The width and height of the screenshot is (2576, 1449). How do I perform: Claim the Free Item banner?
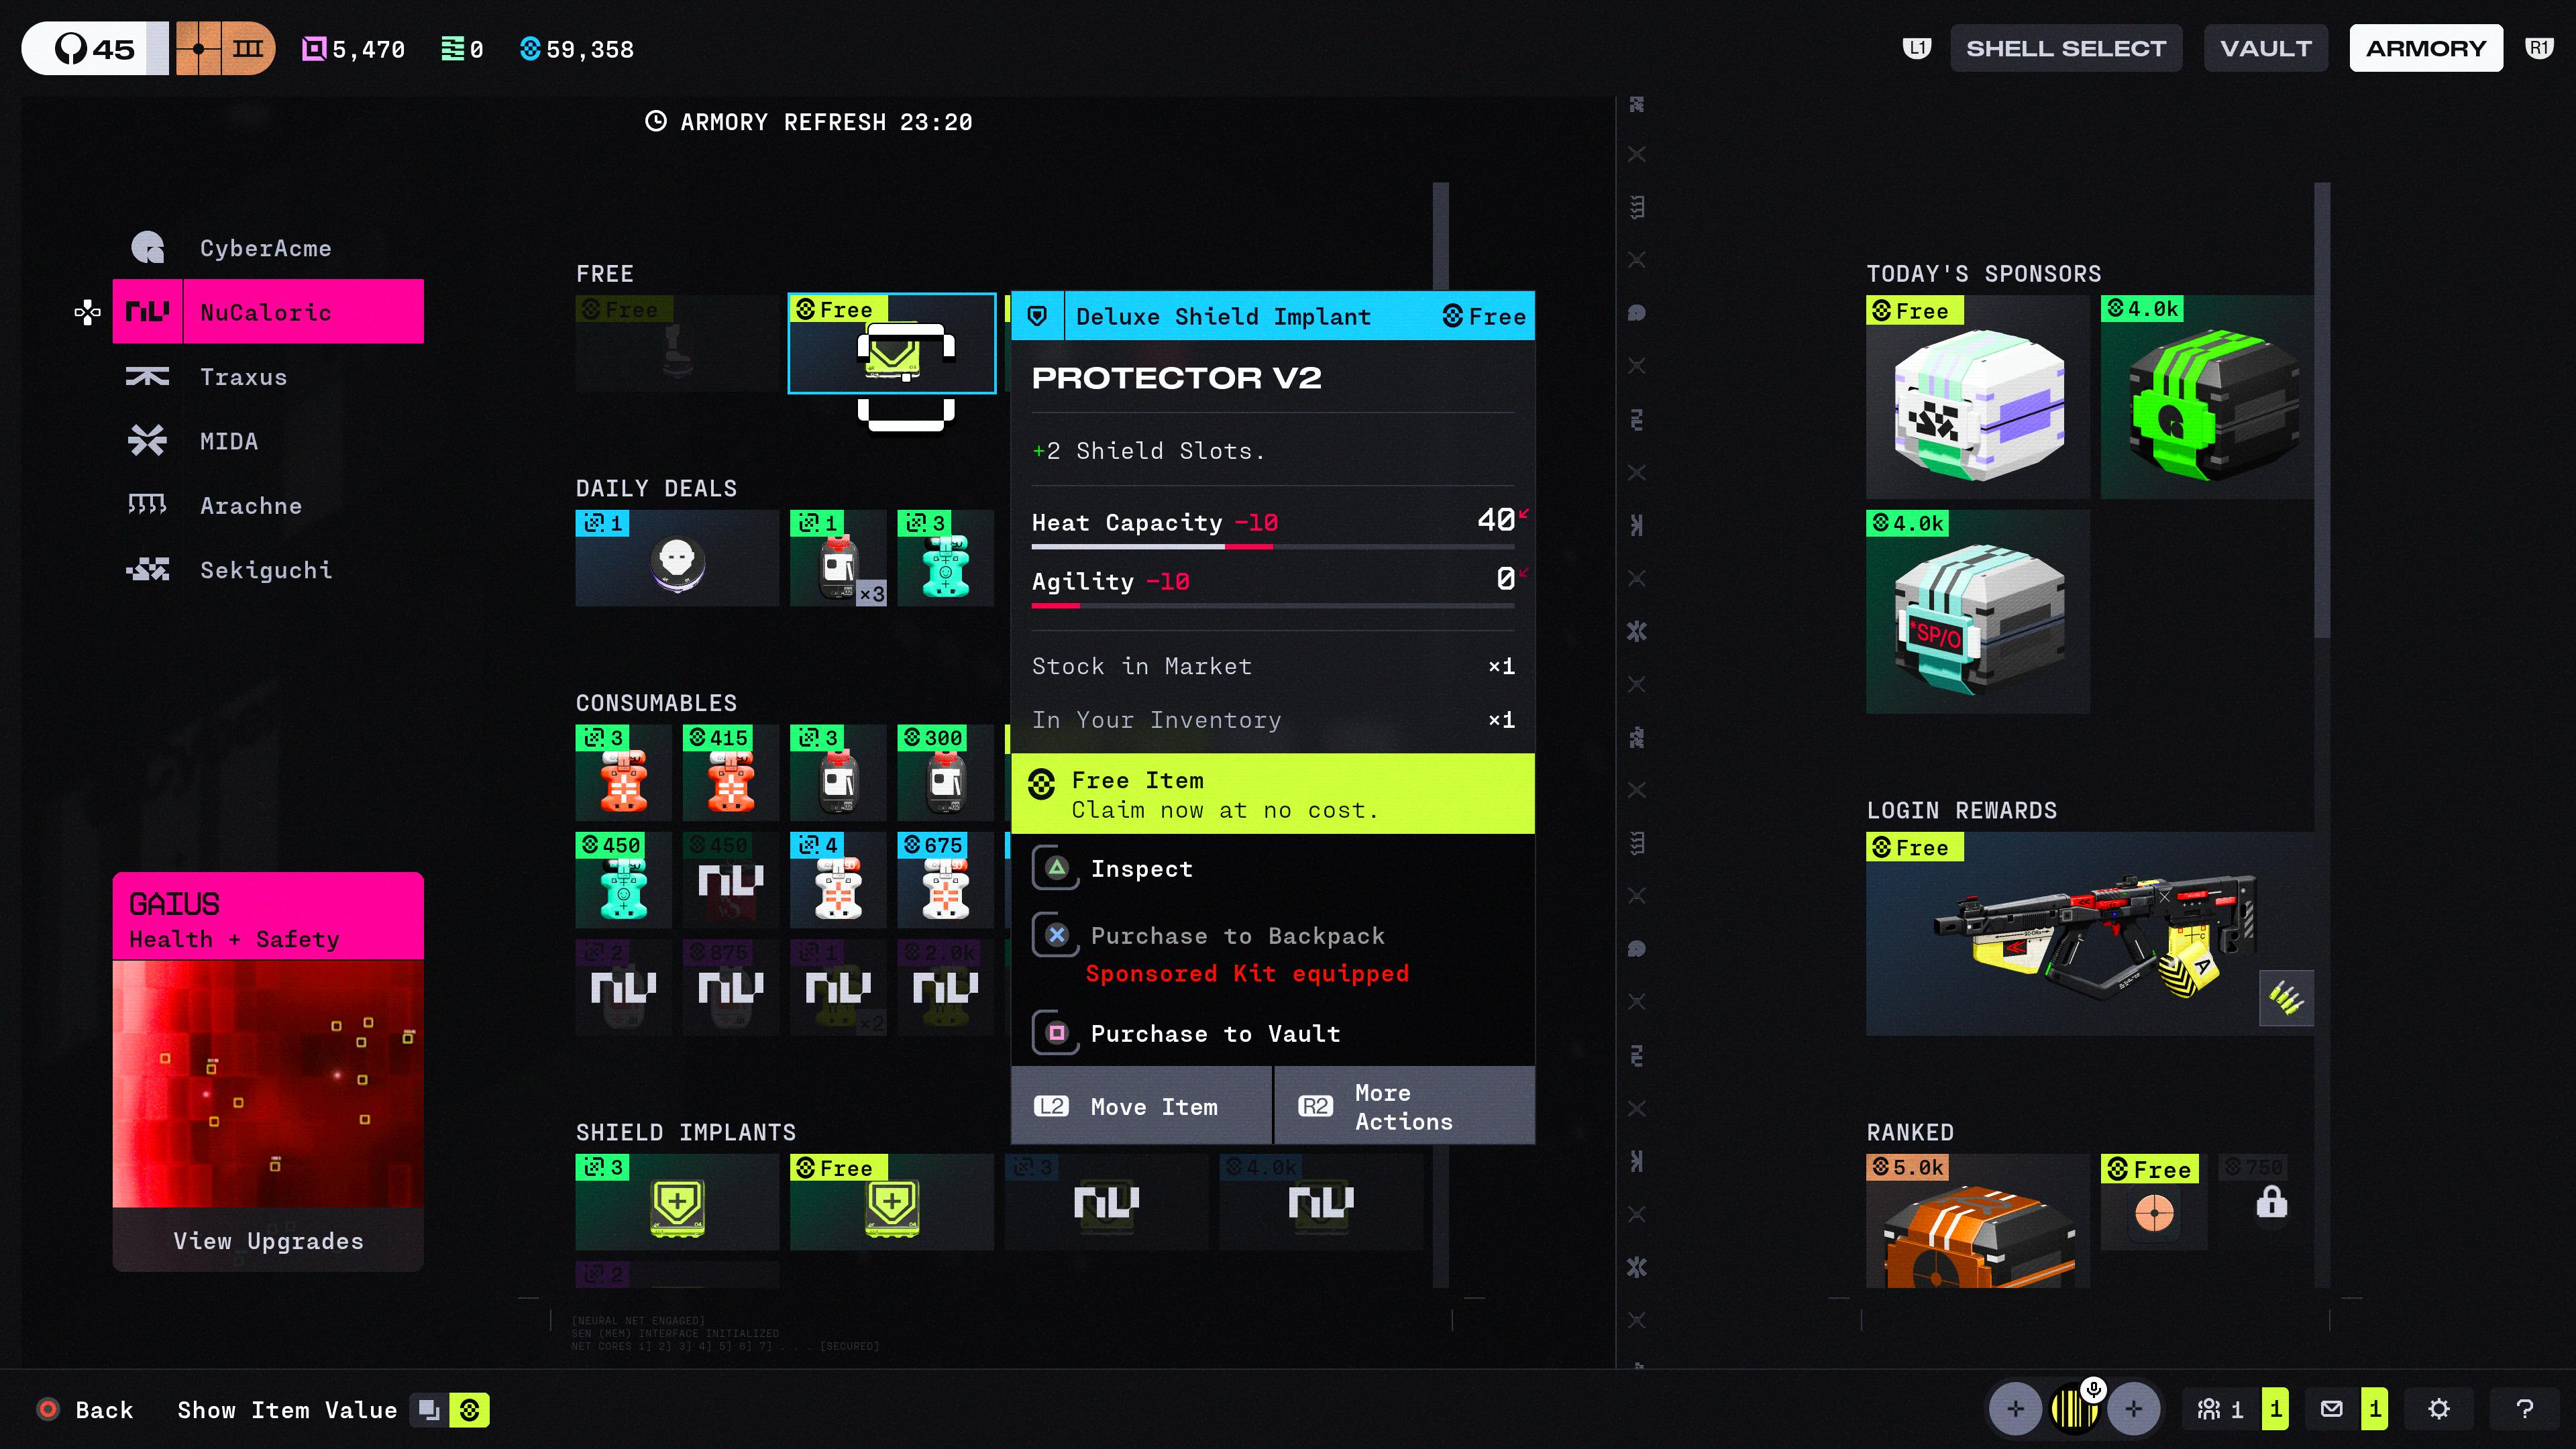coord(1273,793)
